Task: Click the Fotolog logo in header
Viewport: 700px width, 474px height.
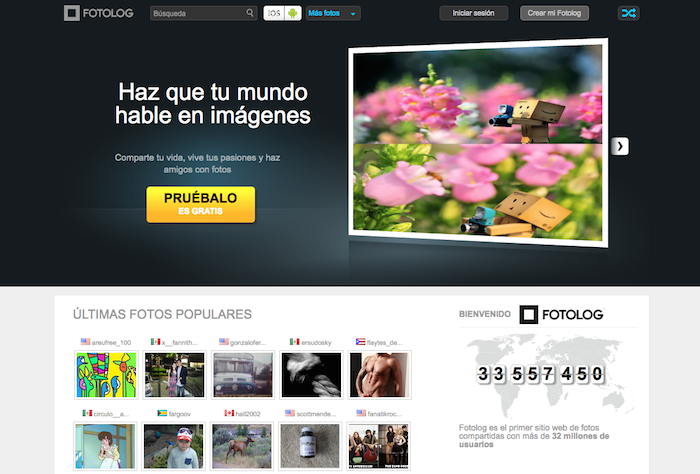Action: point(99,13)
